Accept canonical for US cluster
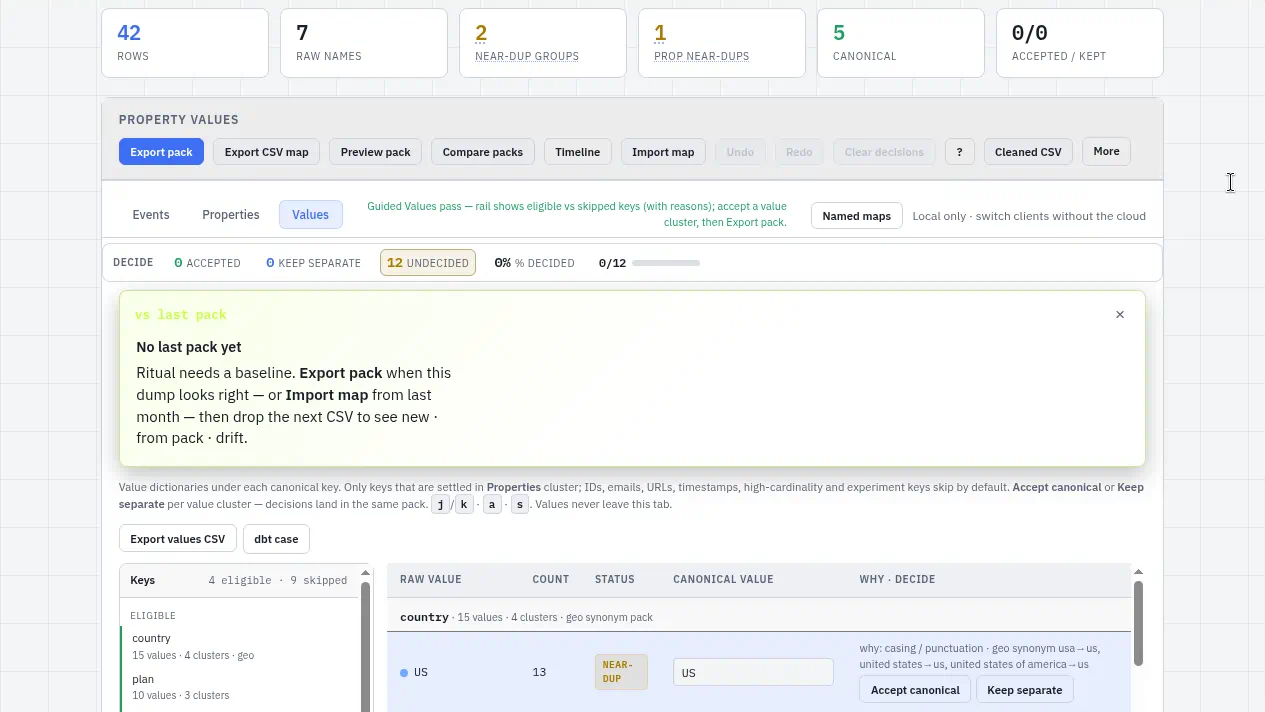Image resolution: width=1265 pixels, height=712 pixels. (915, 690)
